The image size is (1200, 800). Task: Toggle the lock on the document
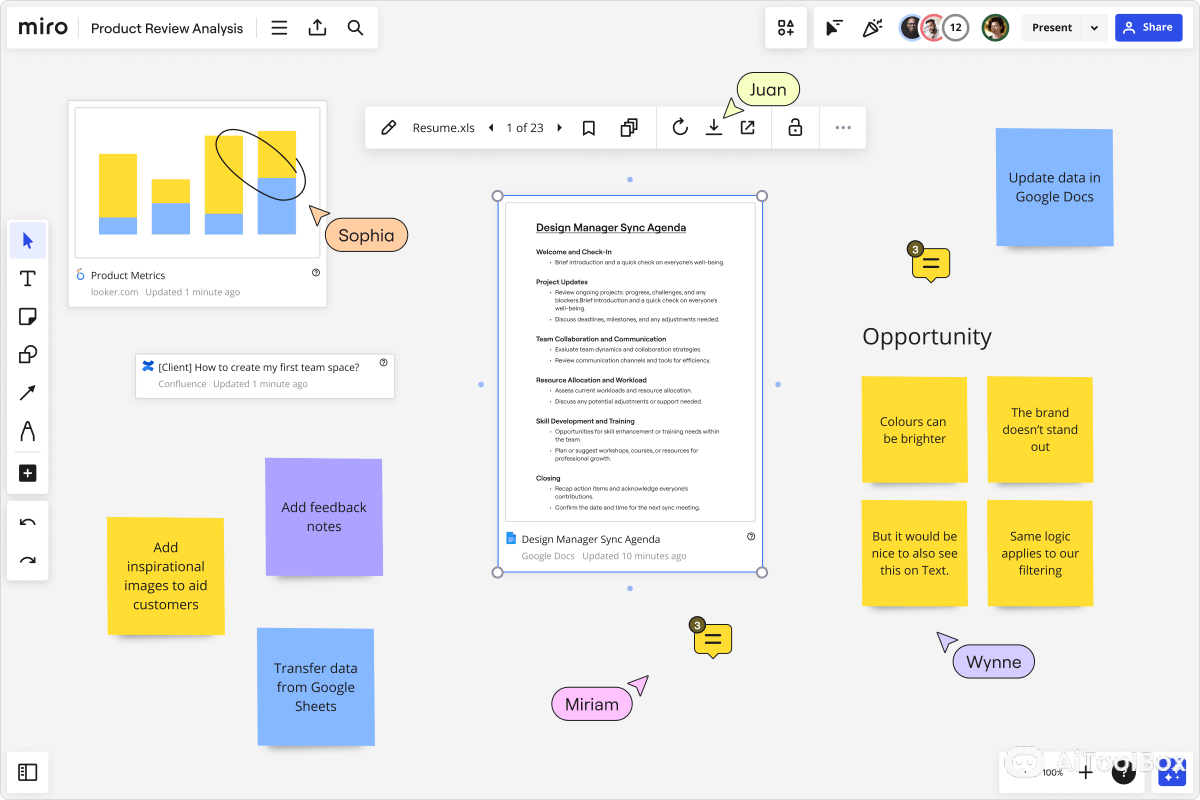coord(795,128)
